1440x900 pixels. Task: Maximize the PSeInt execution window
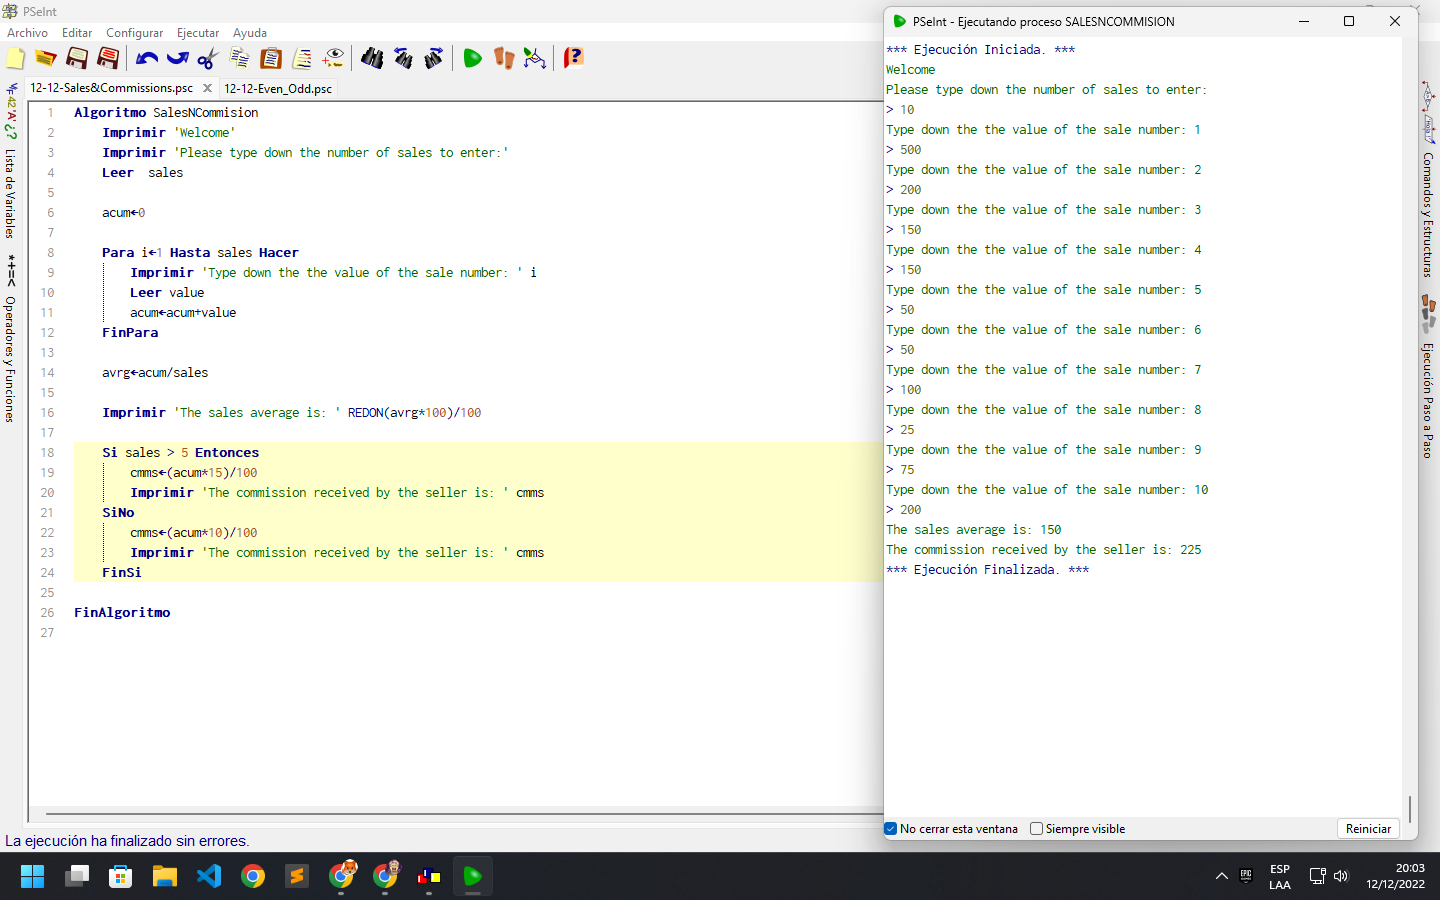pyautogui.click(x=1349, y=21)
